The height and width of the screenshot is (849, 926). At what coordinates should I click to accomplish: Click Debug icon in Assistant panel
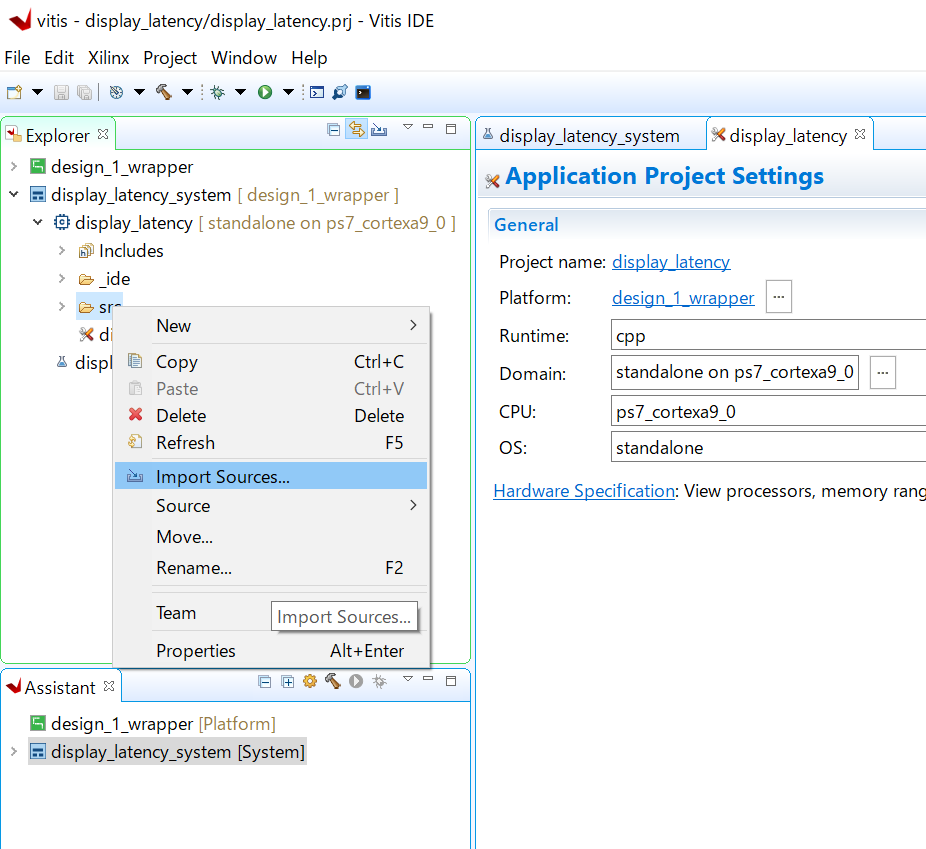pos(379,681)
